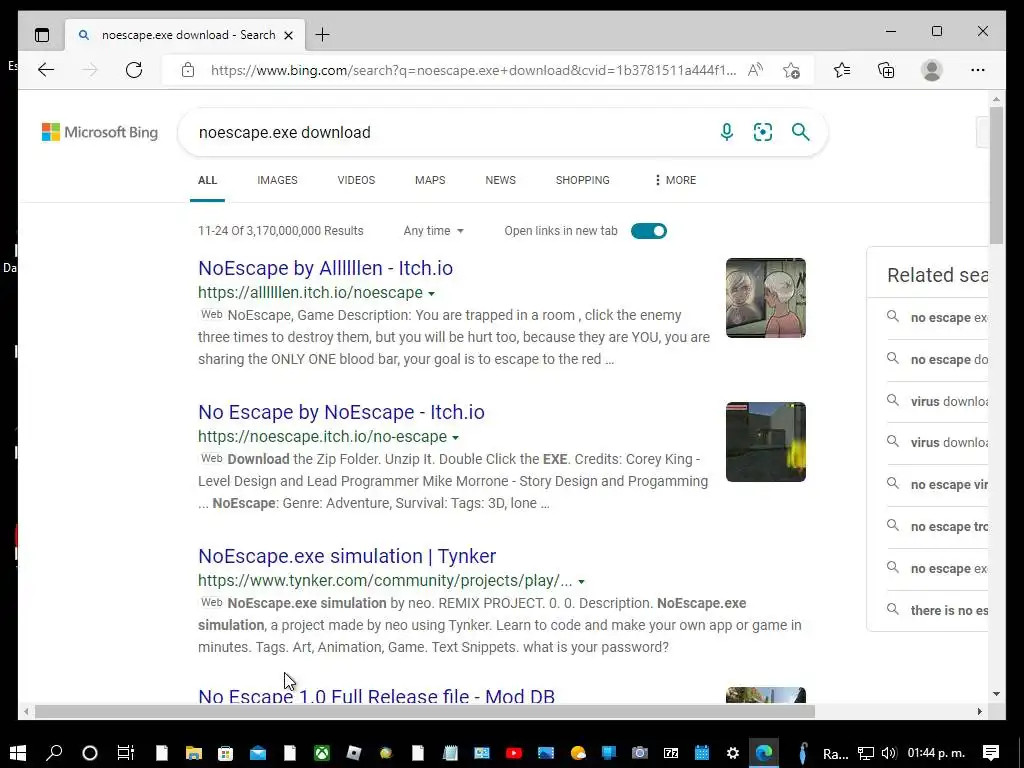
Task: Select related search 'no escape do'
Action: point(938,360)
